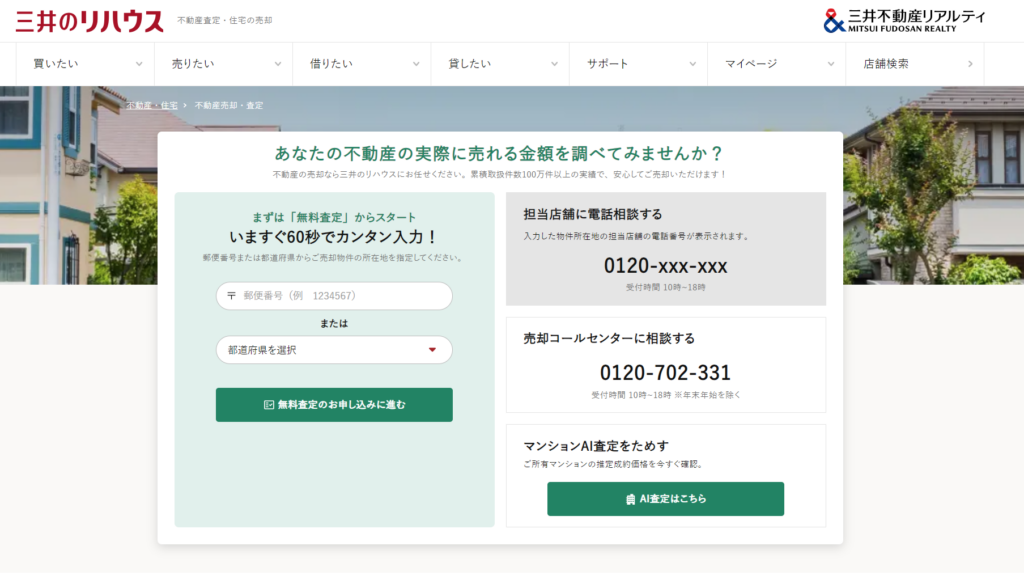This screenshot has height=588, width=1024.
Task: Open the サポート menu
Action: (638, 64)
